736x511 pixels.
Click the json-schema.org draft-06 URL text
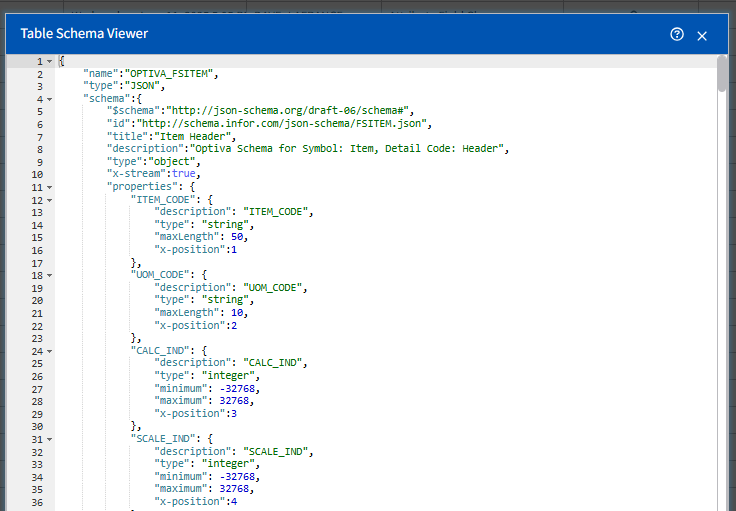tap(288, 111)
